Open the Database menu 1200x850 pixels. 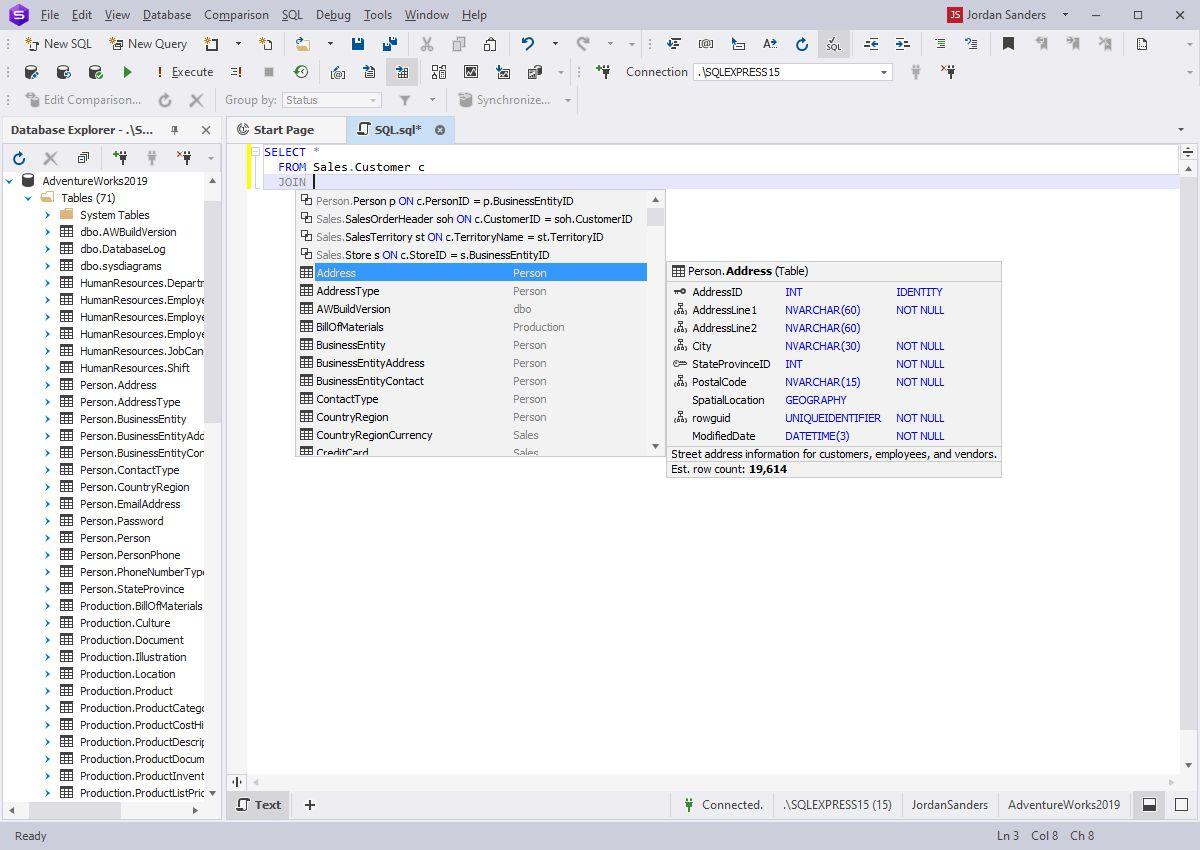coord(166,15)
